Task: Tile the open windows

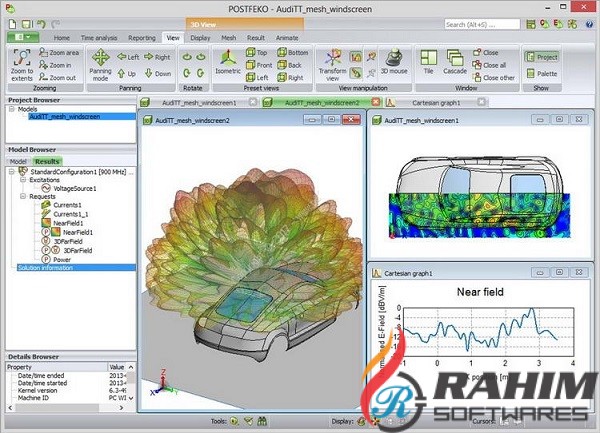Action: 429,61
